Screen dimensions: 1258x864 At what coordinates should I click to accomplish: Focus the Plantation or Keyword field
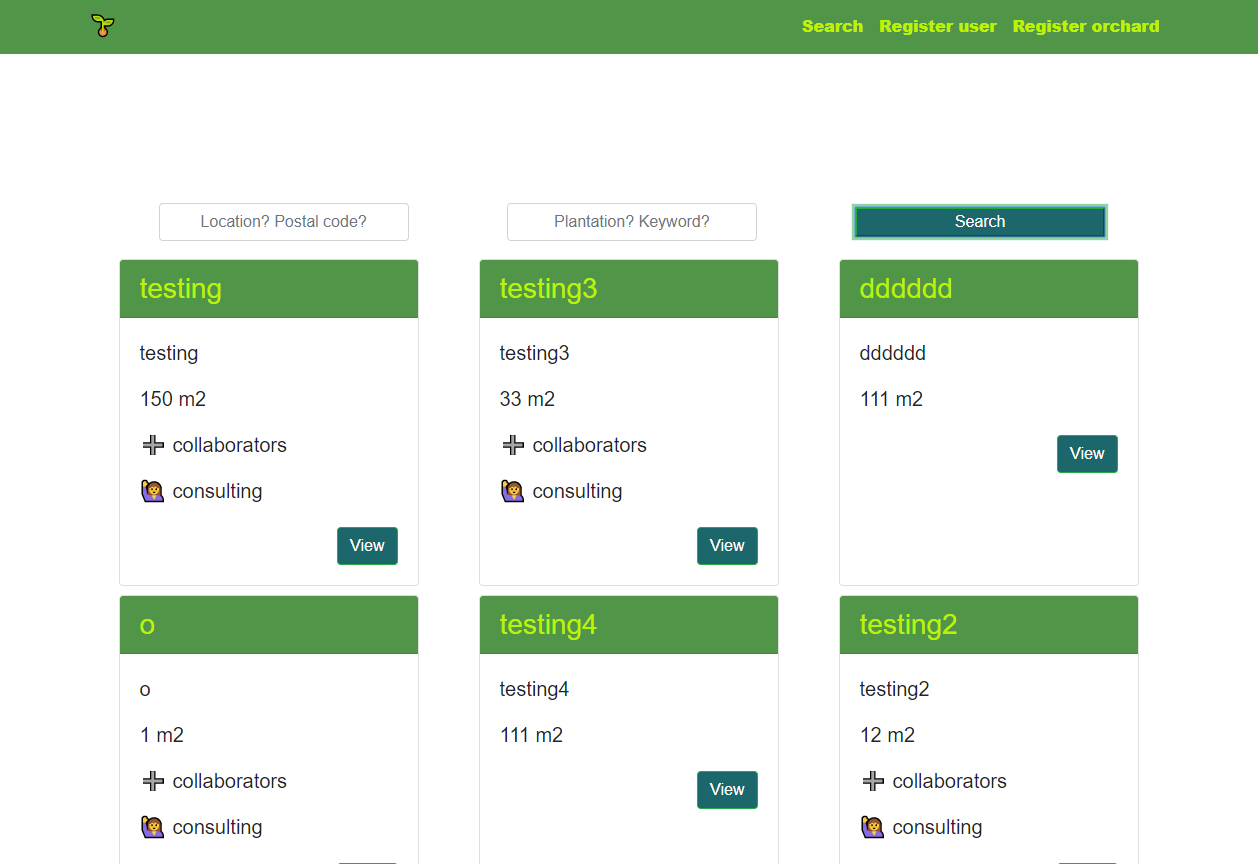click(632, 222)
